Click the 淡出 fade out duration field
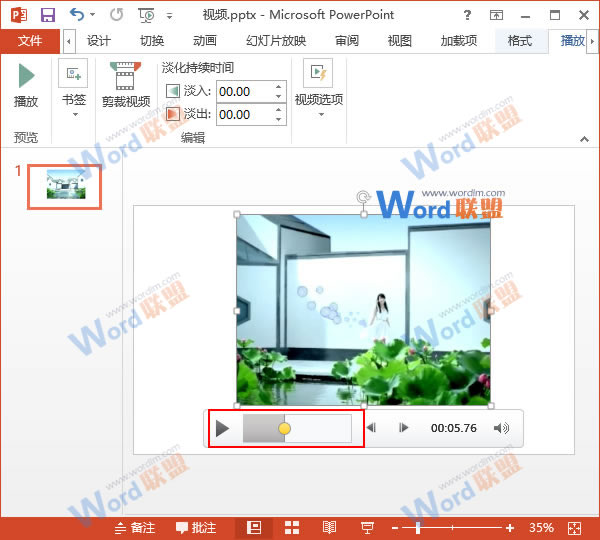This screenshot has height=540, width=600. [245, 114]
